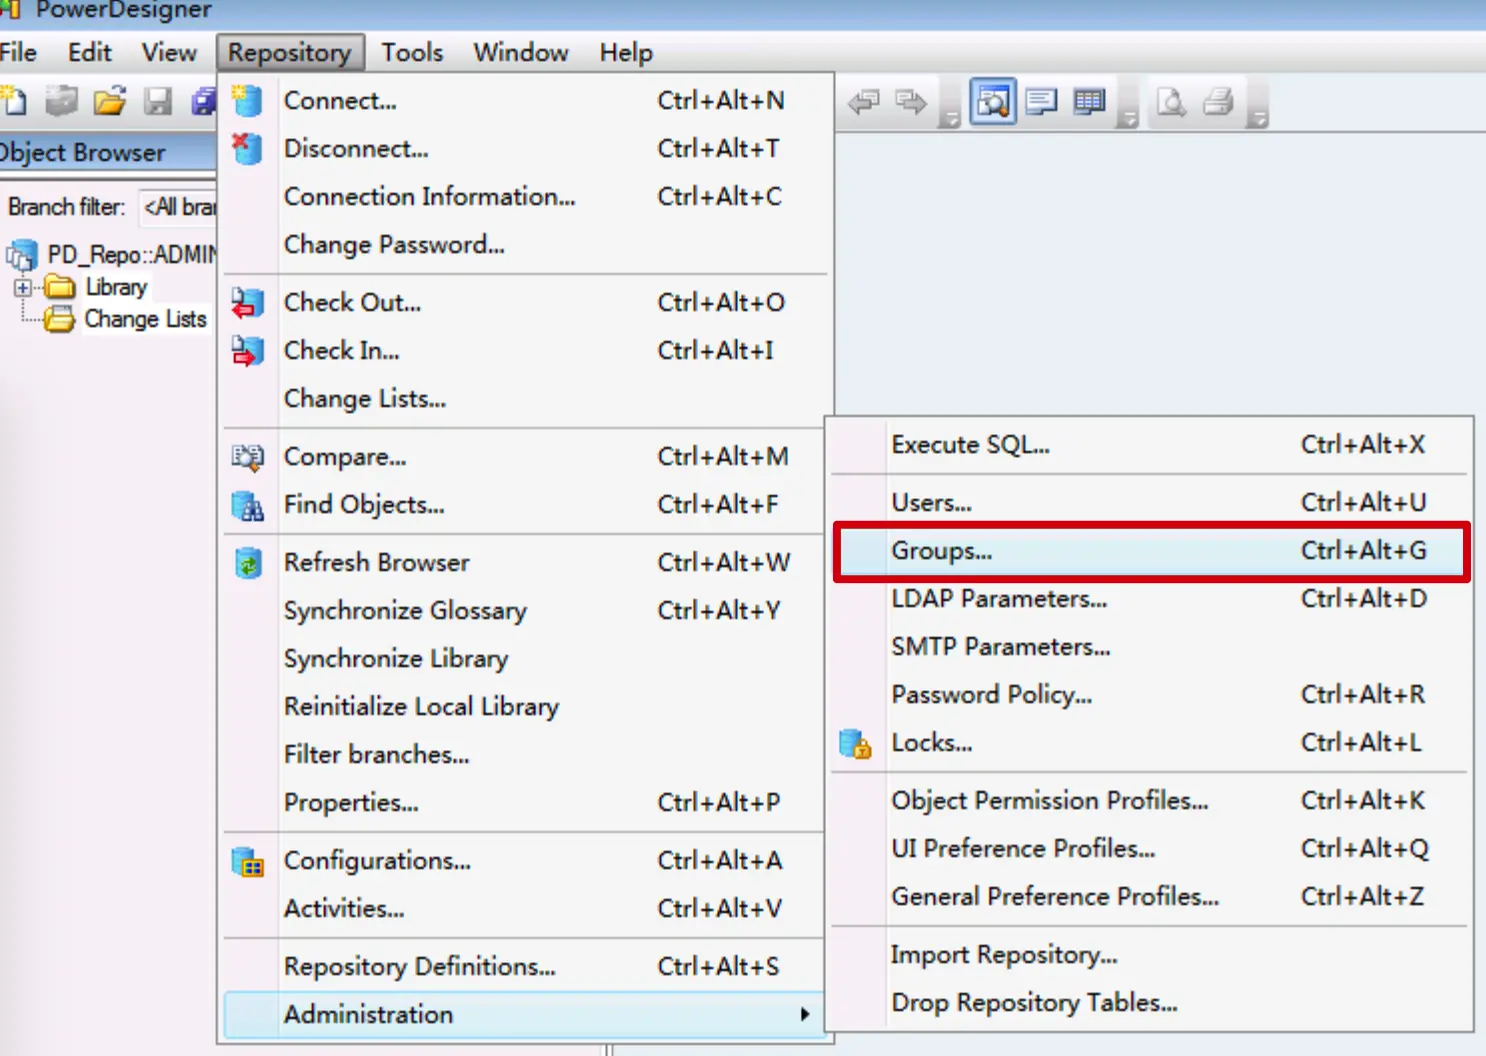Viewport: 1486px width, 1056px height.
Task: Toggle the highlighted Object Browser toolbar icon
Action: [993, 101]
